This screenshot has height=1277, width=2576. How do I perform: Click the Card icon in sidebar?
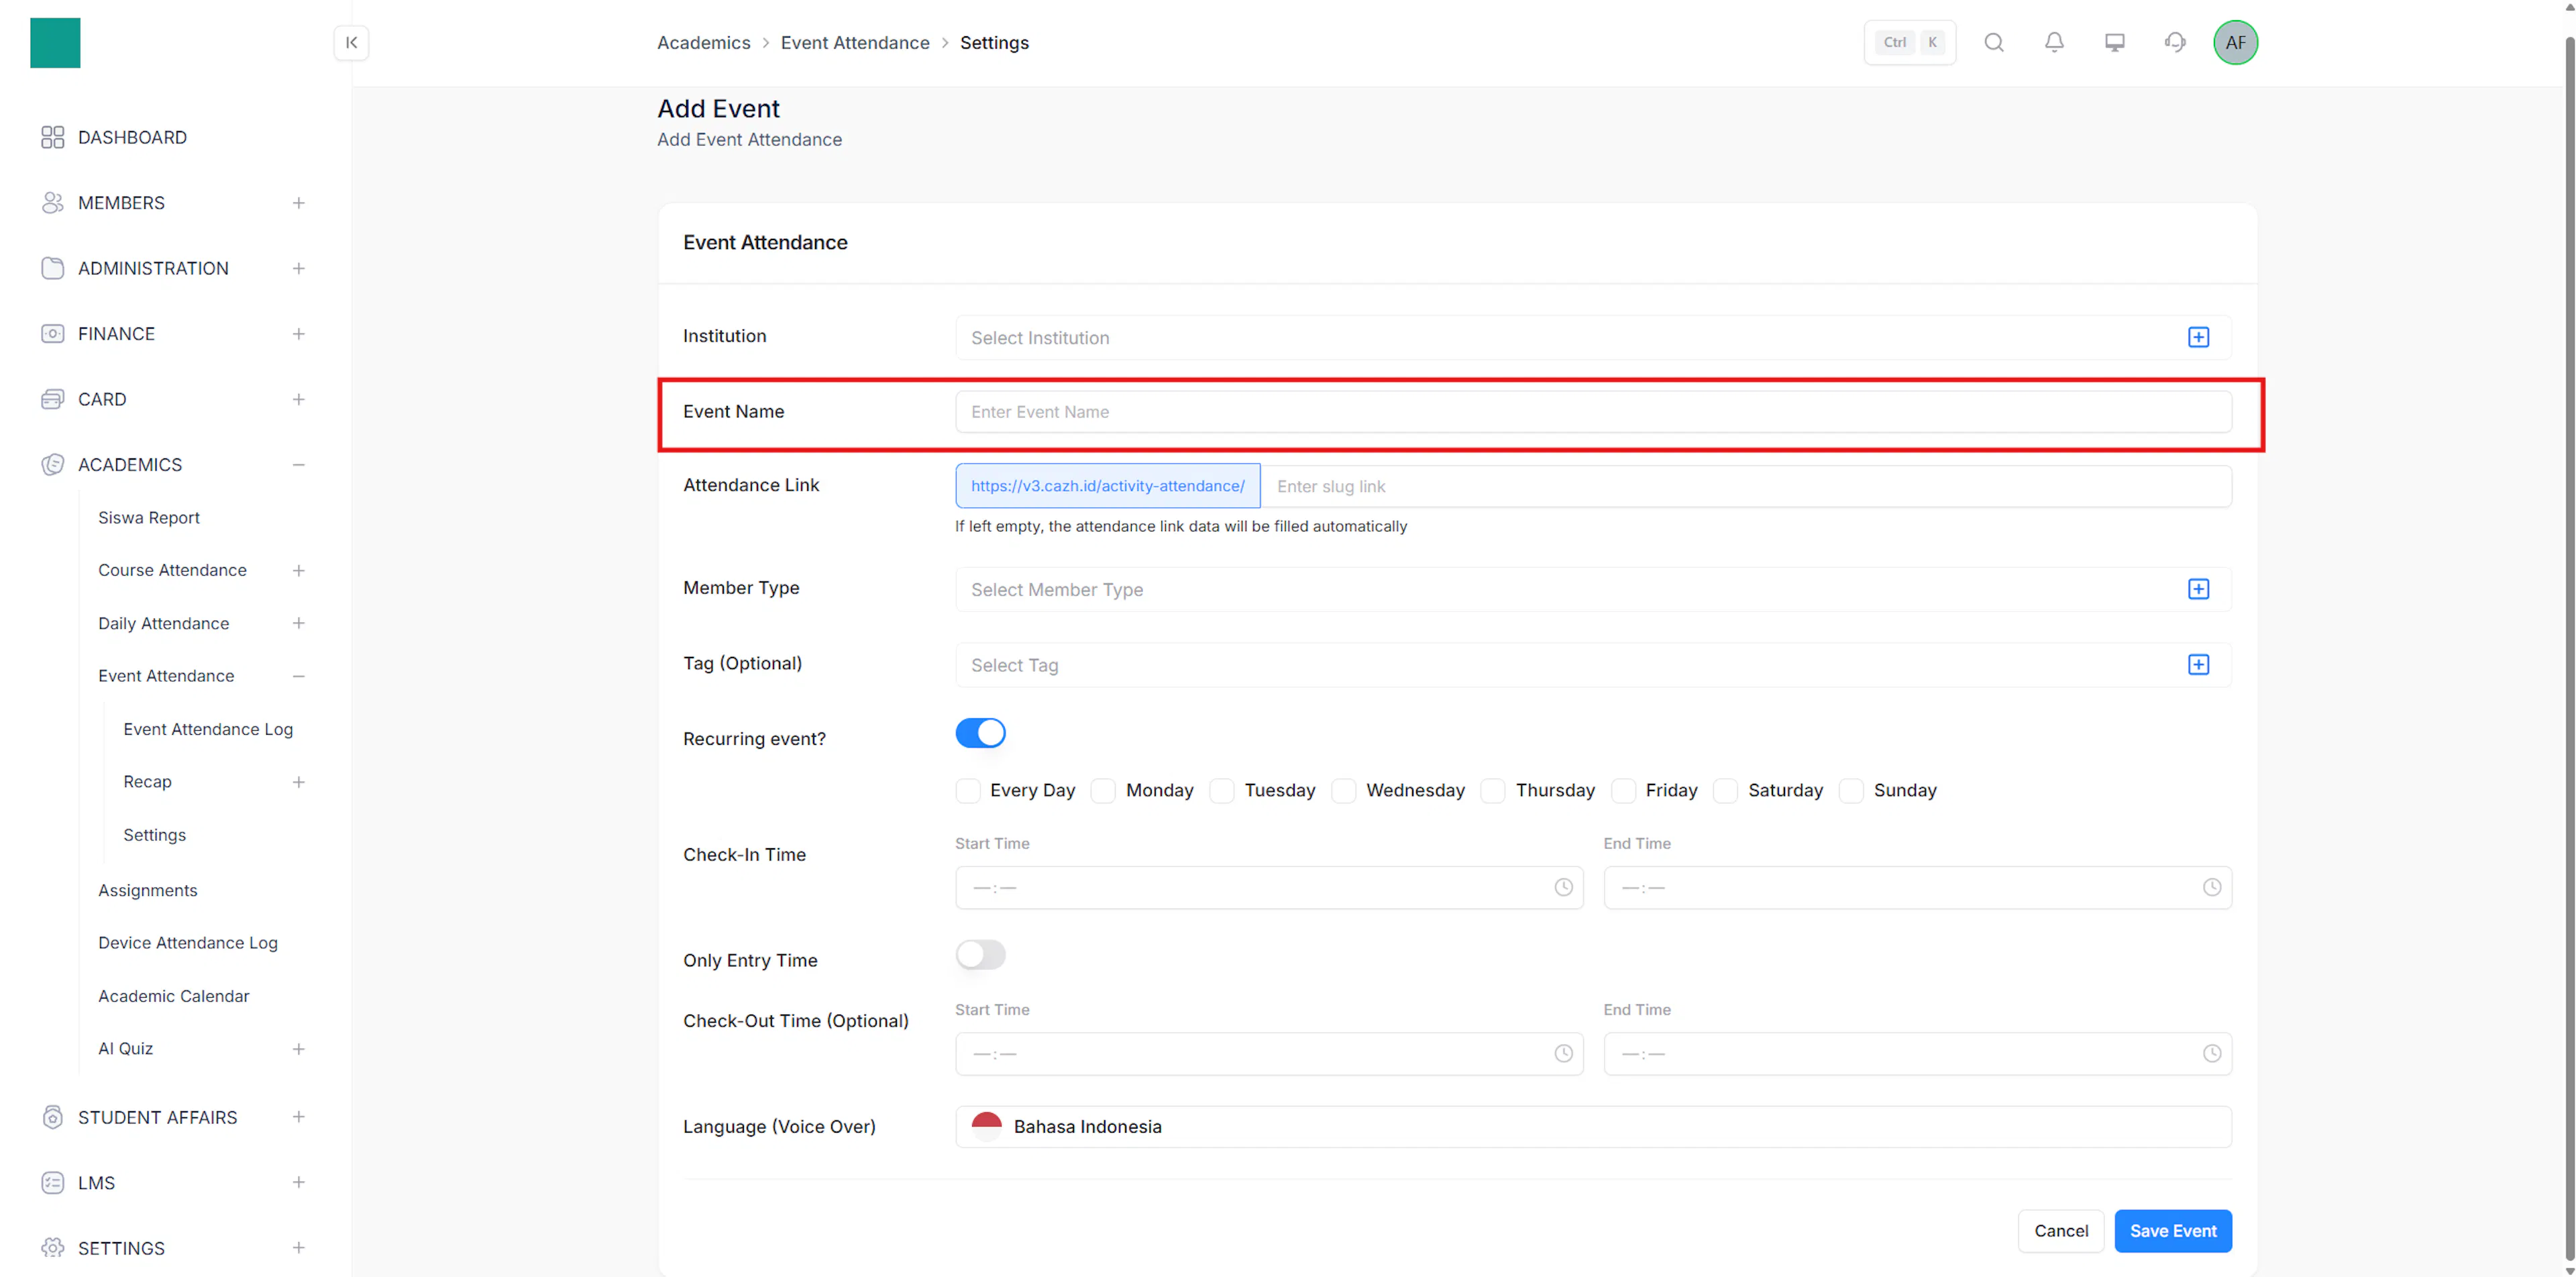[x=53, y=399]
